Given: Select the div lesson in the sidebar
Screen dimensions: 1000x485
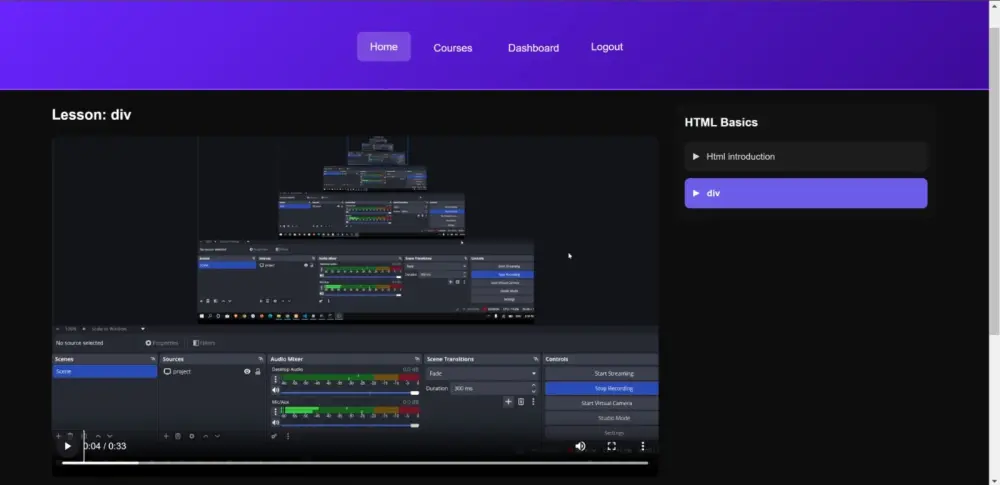Looking at the screenshot, I should click(805, 193).
